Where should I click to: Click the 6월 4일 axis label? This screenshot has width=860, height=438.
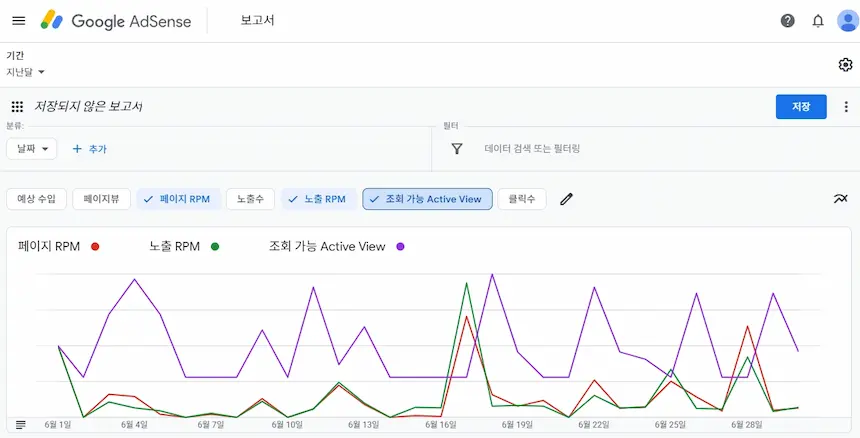[x=134, y=425]
